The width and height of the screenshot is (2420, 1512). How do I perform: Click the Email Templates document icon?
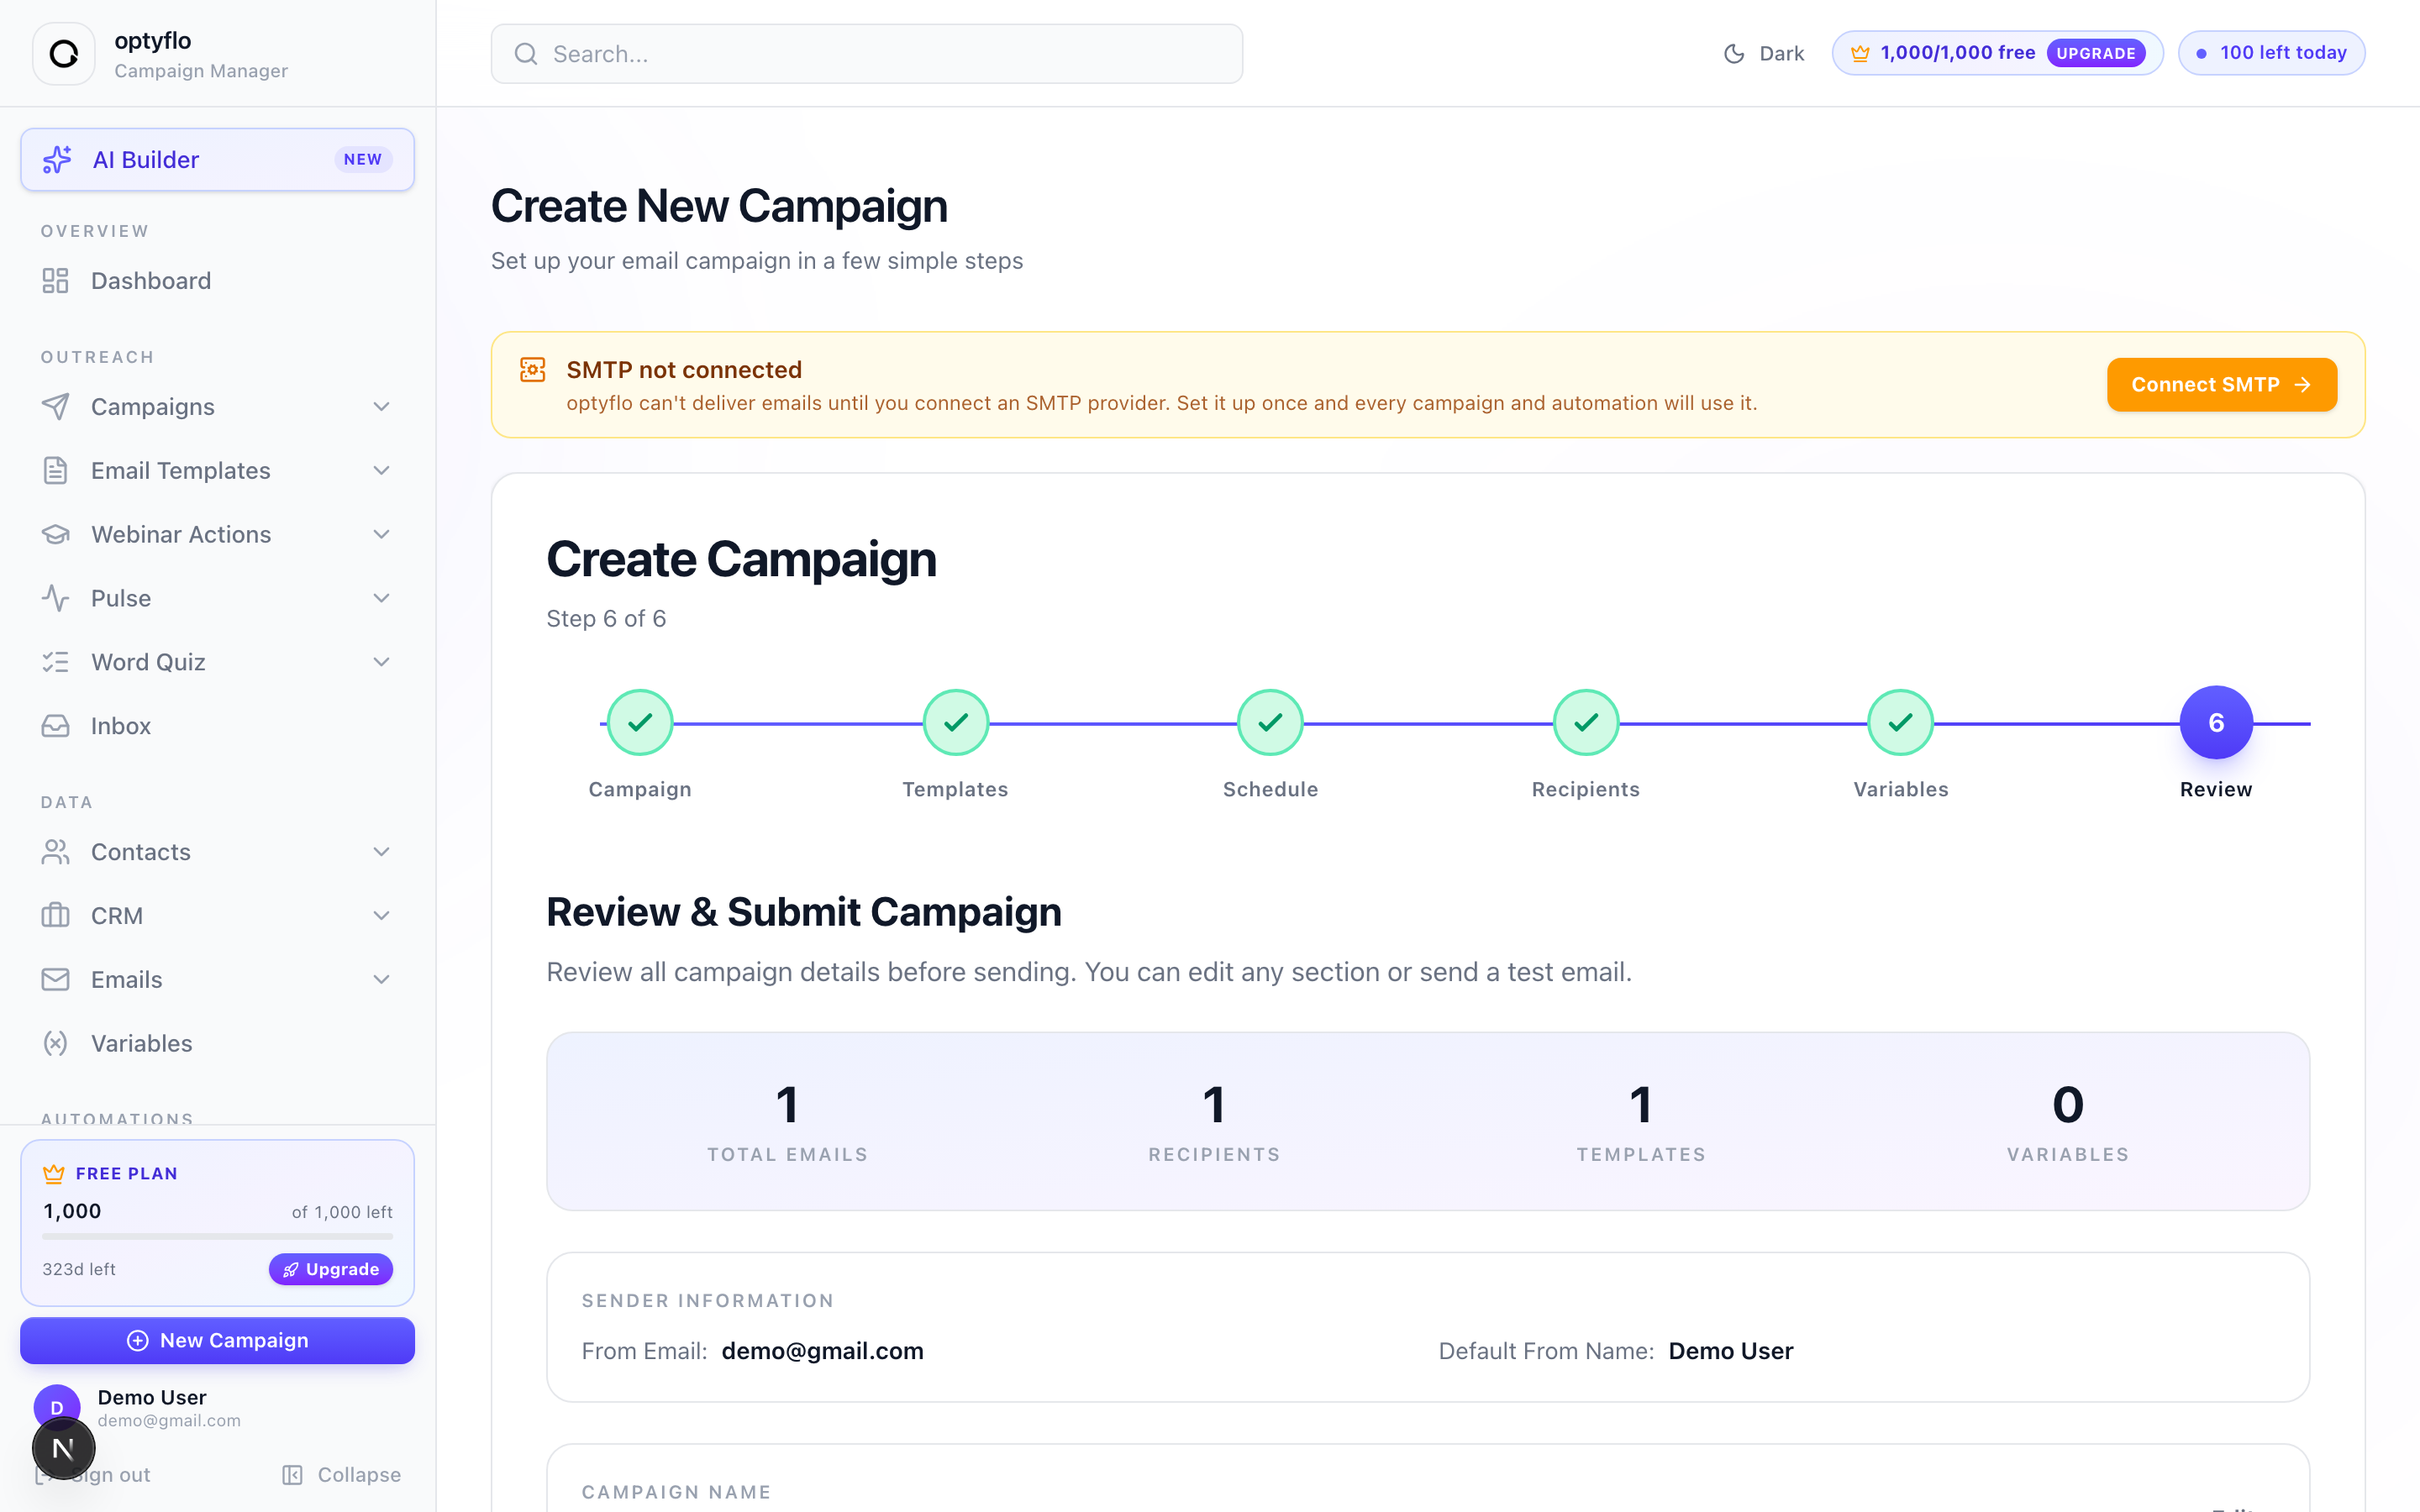coord(56,471)
